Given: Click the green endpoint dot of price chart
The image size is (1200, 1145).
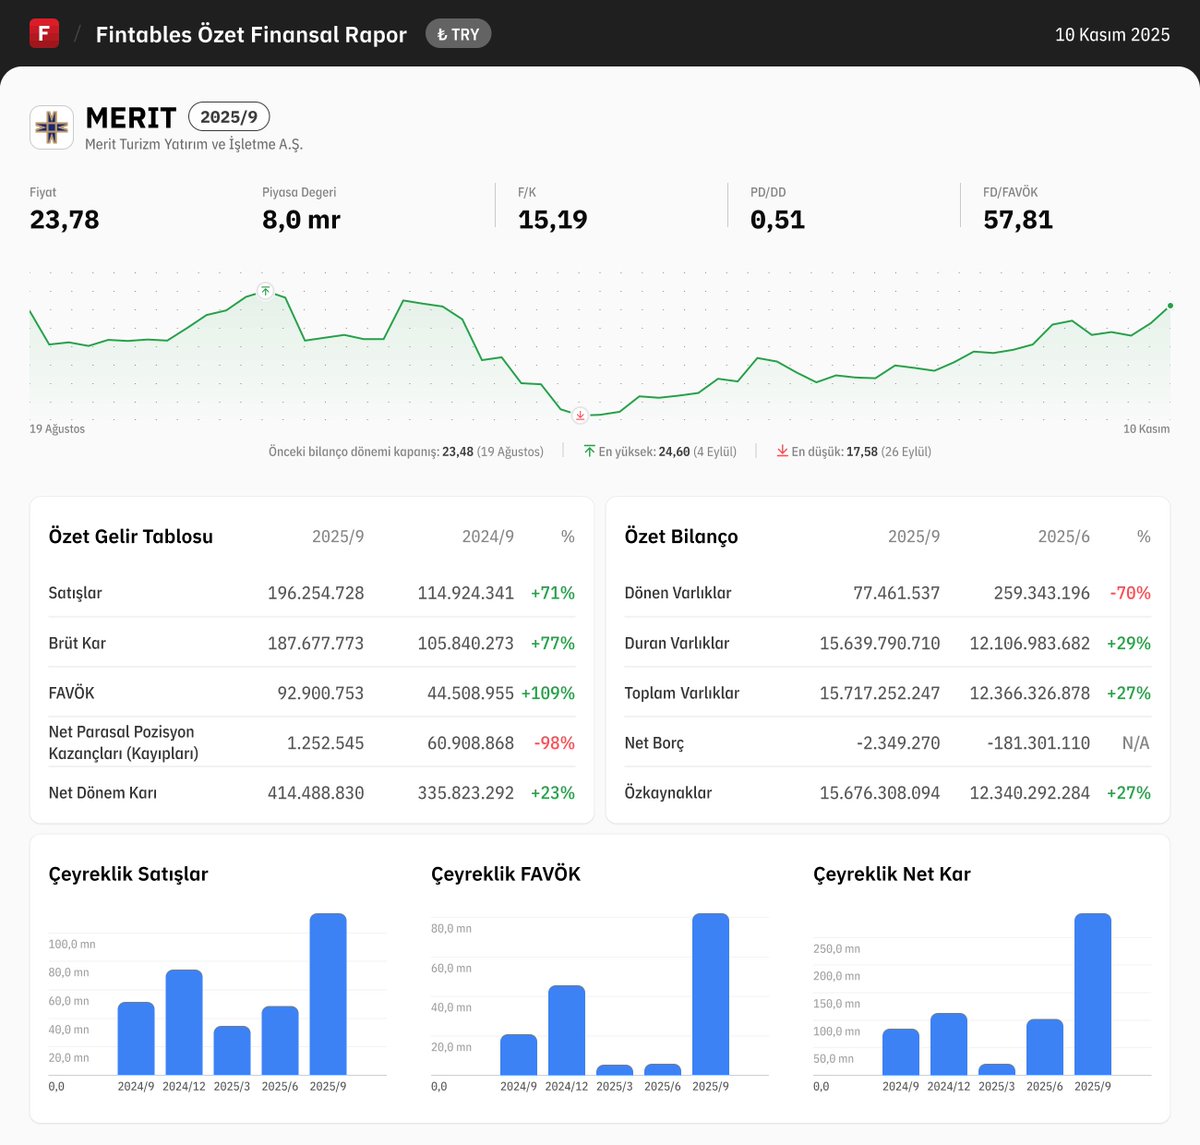Looking at the screenshot, I should [x=1170, y=306].
